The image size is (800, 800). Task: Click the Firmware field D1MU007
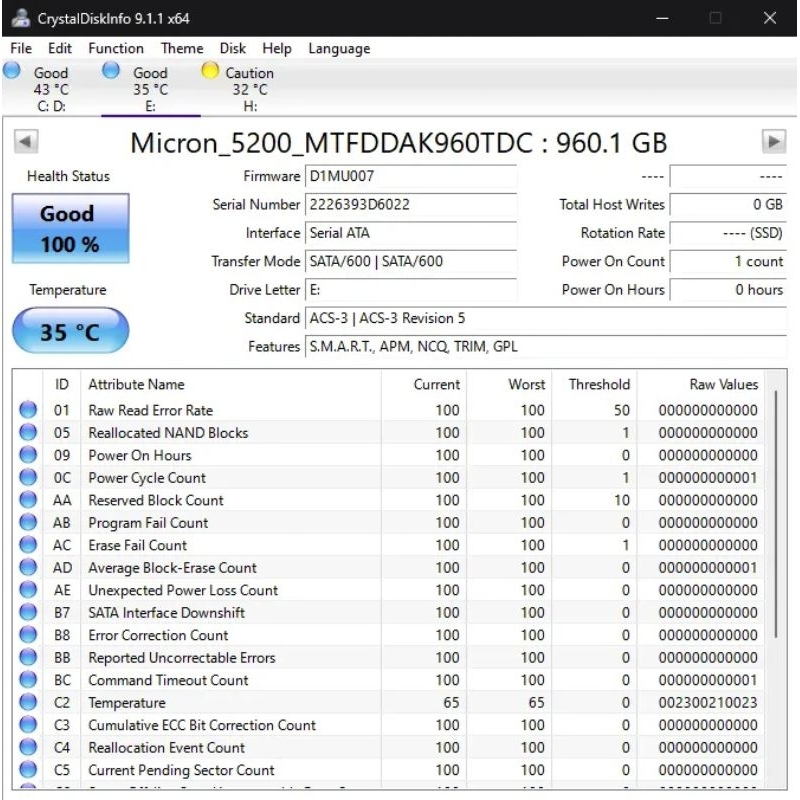411,177
